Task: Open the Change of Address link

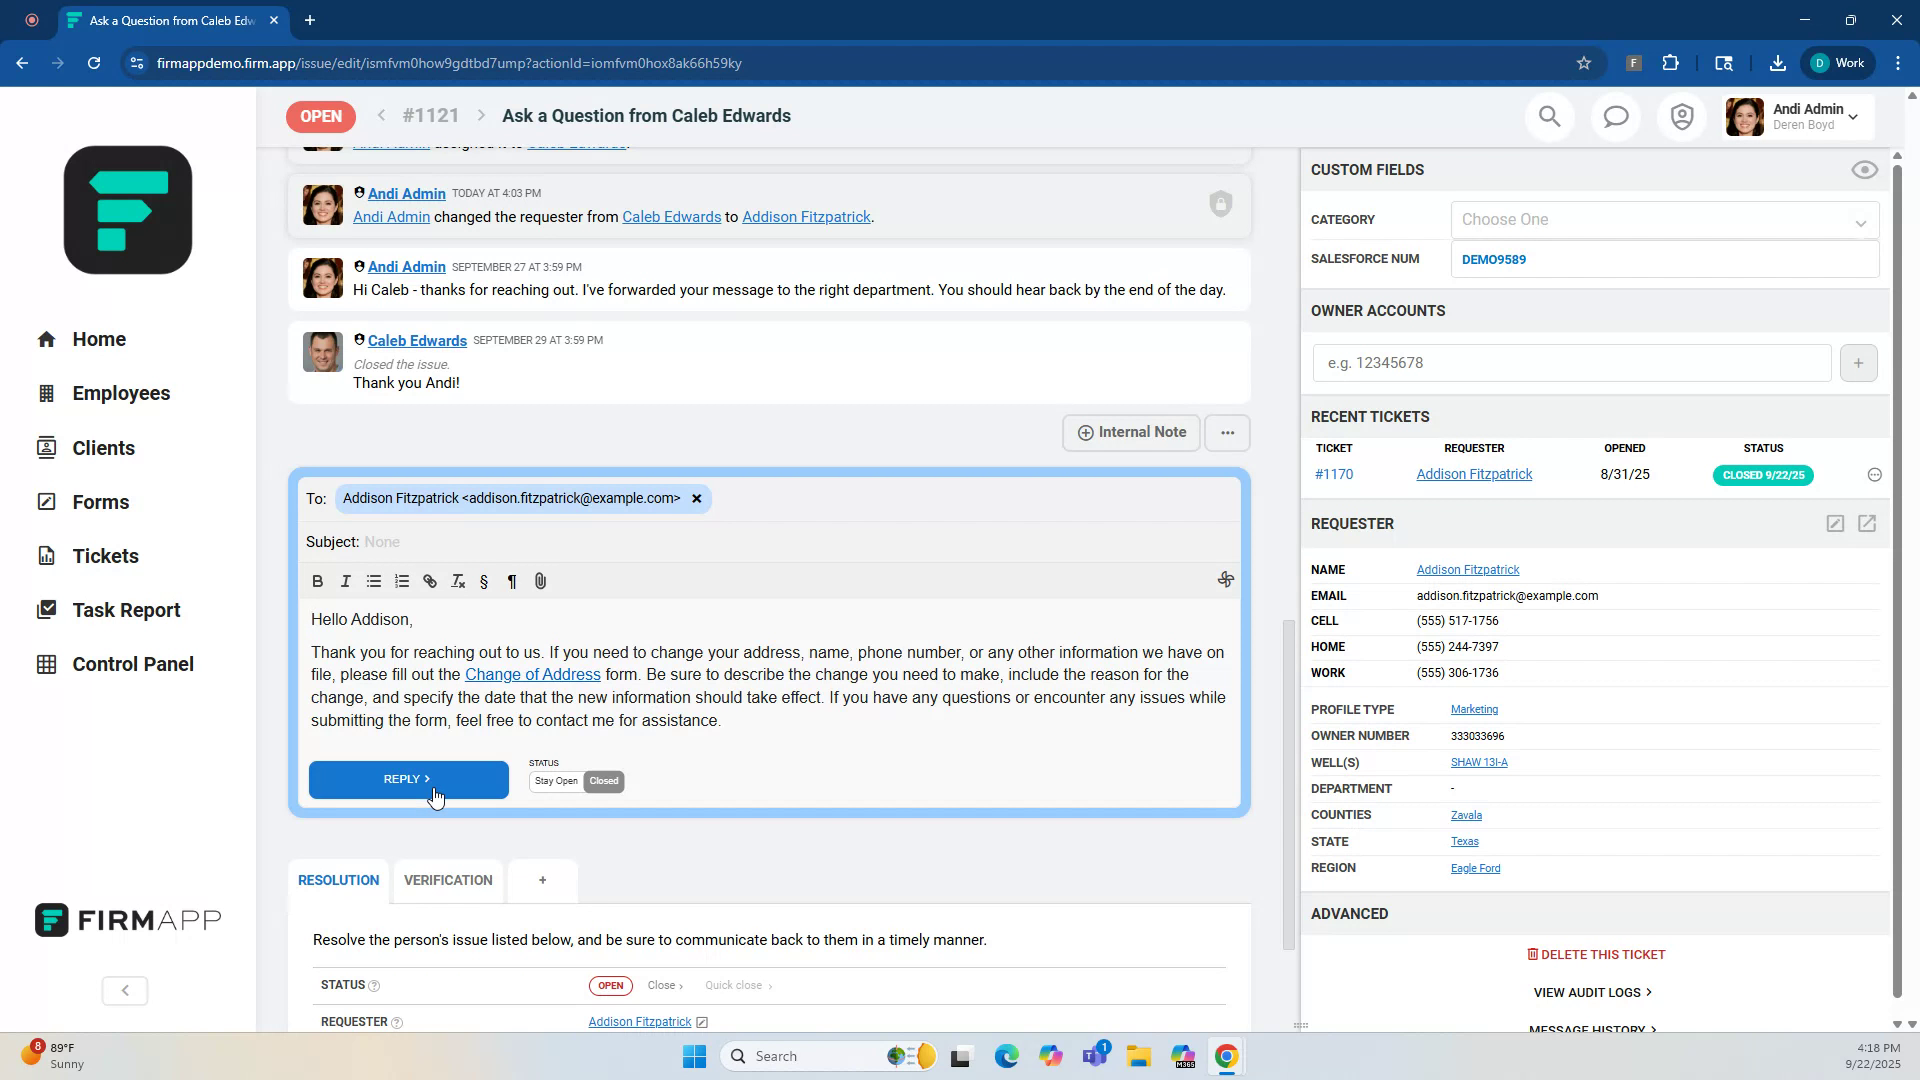Action: pos(533,674)
